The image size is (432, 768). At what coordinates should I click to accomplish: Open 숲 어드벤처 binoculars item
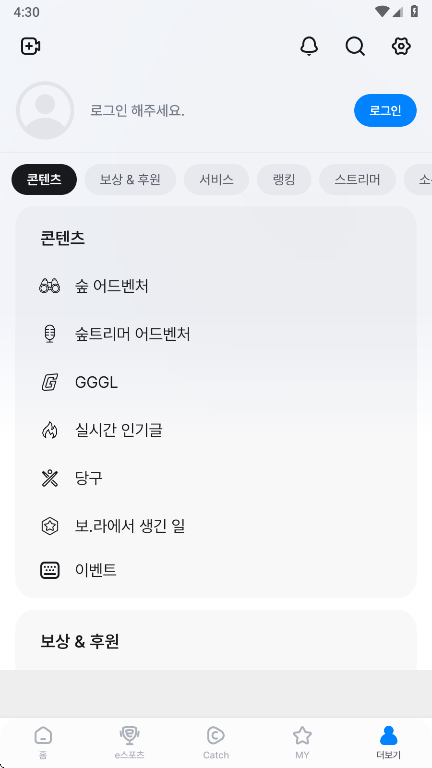(216, 286)
